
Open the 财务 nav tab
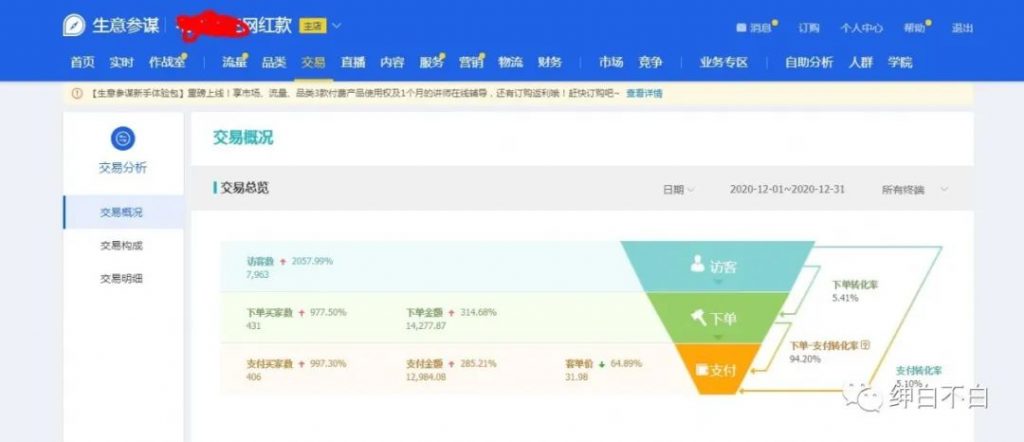[550, 63]
